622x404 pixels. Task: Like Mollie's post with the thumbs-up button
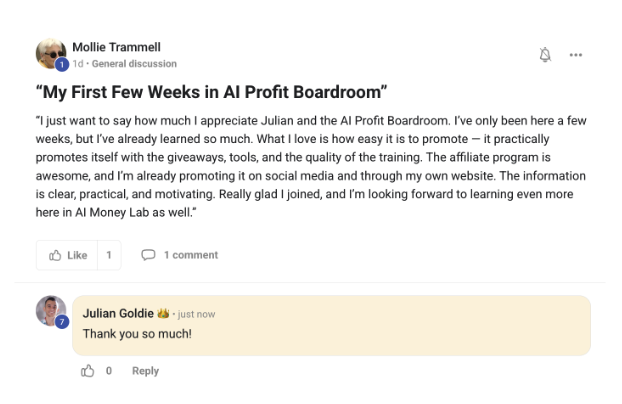pyautogui.click(x=67, y=255)
